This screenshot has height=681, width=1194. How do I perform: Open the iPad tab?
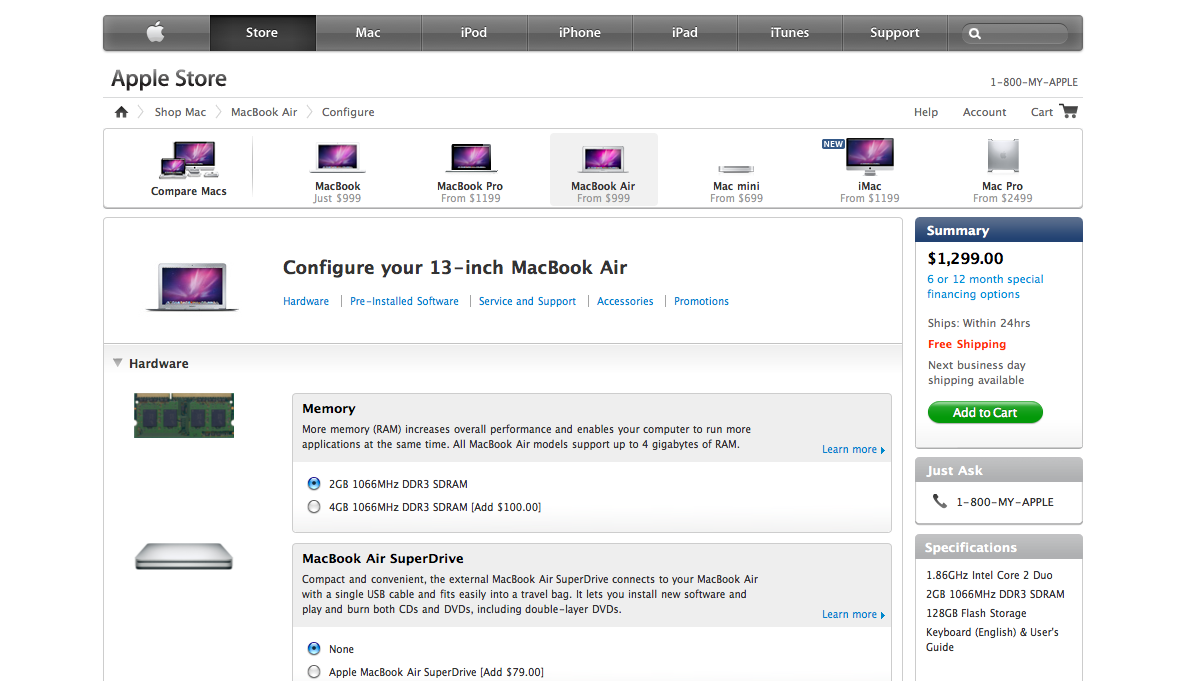[x=685, y=33]
